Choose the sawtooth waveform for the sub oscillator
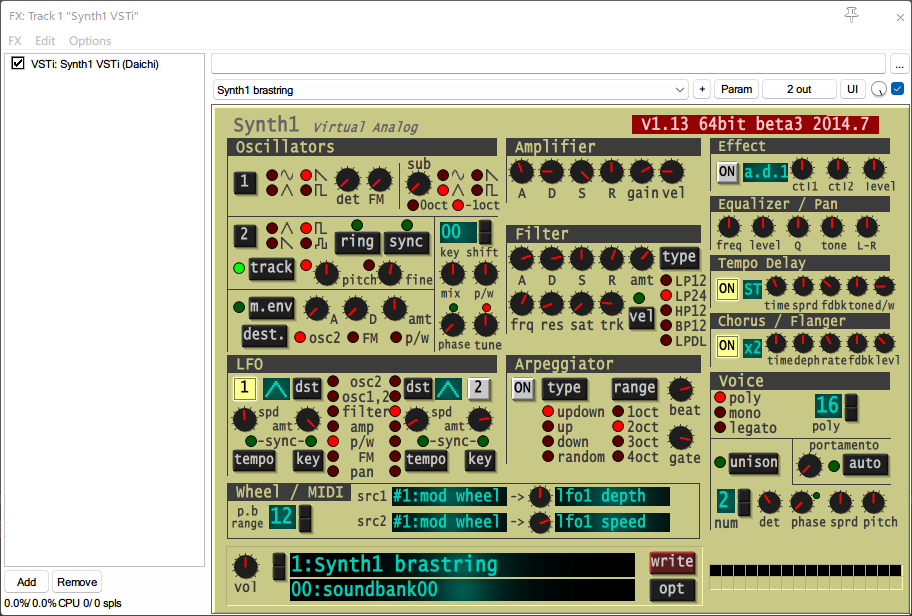Image resolution: width=912 pixels, height=616 pixels. [x=478, y=175]
